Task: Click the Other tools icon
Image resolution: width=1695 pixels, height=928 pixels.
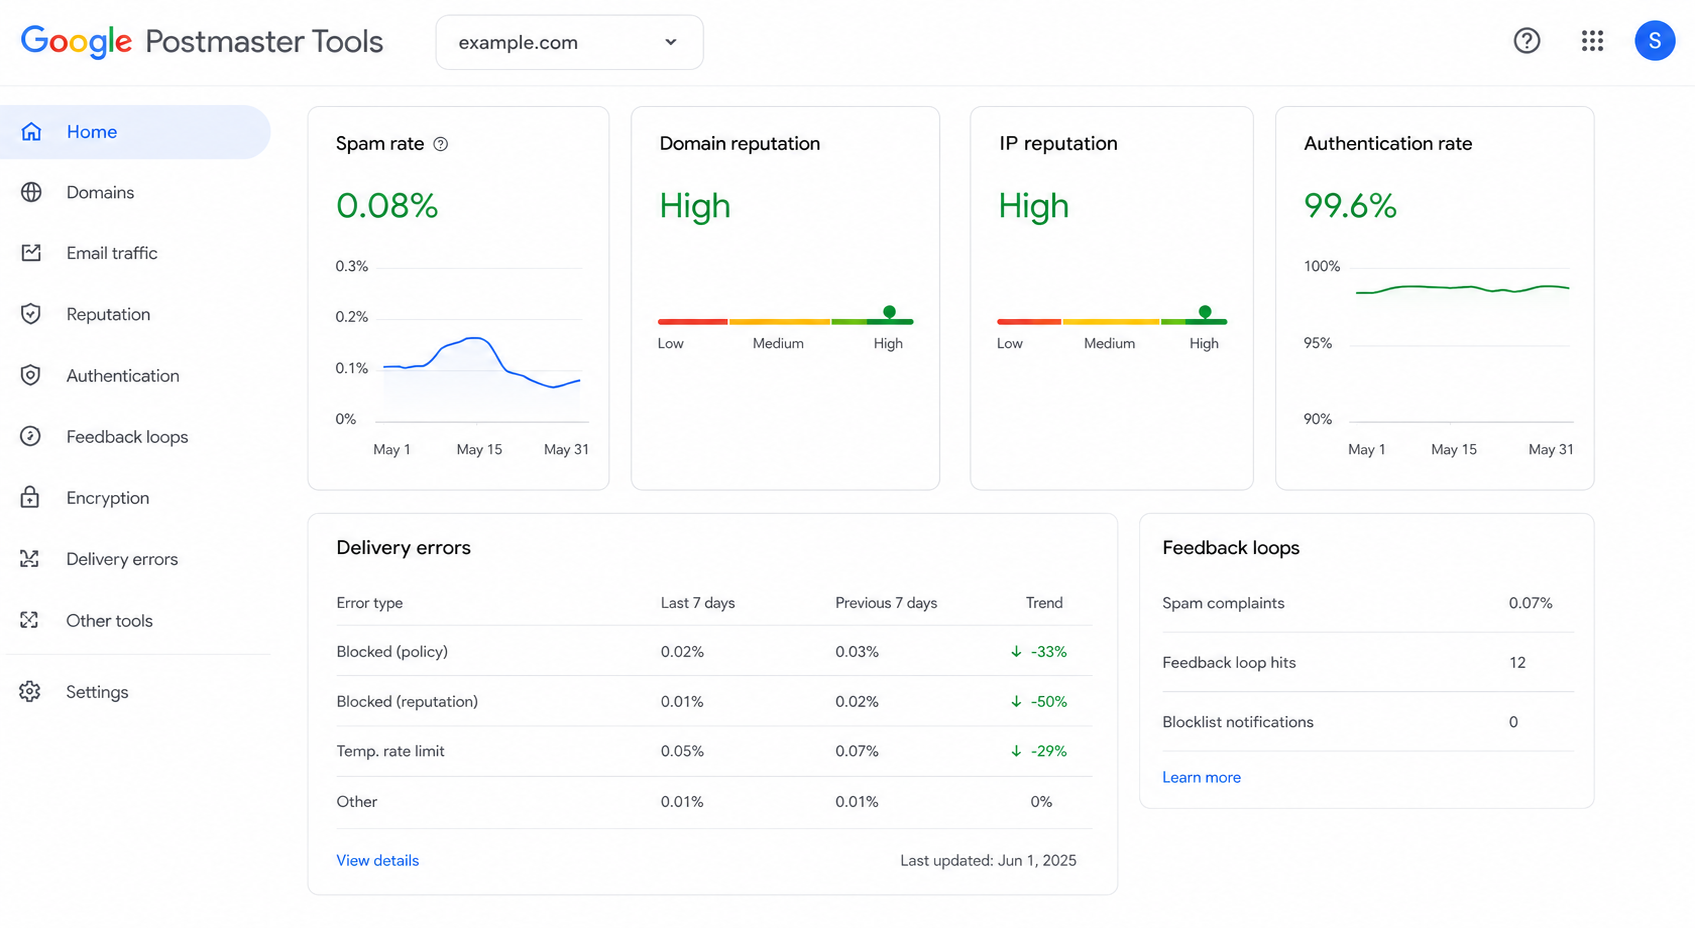Action: 30,620
